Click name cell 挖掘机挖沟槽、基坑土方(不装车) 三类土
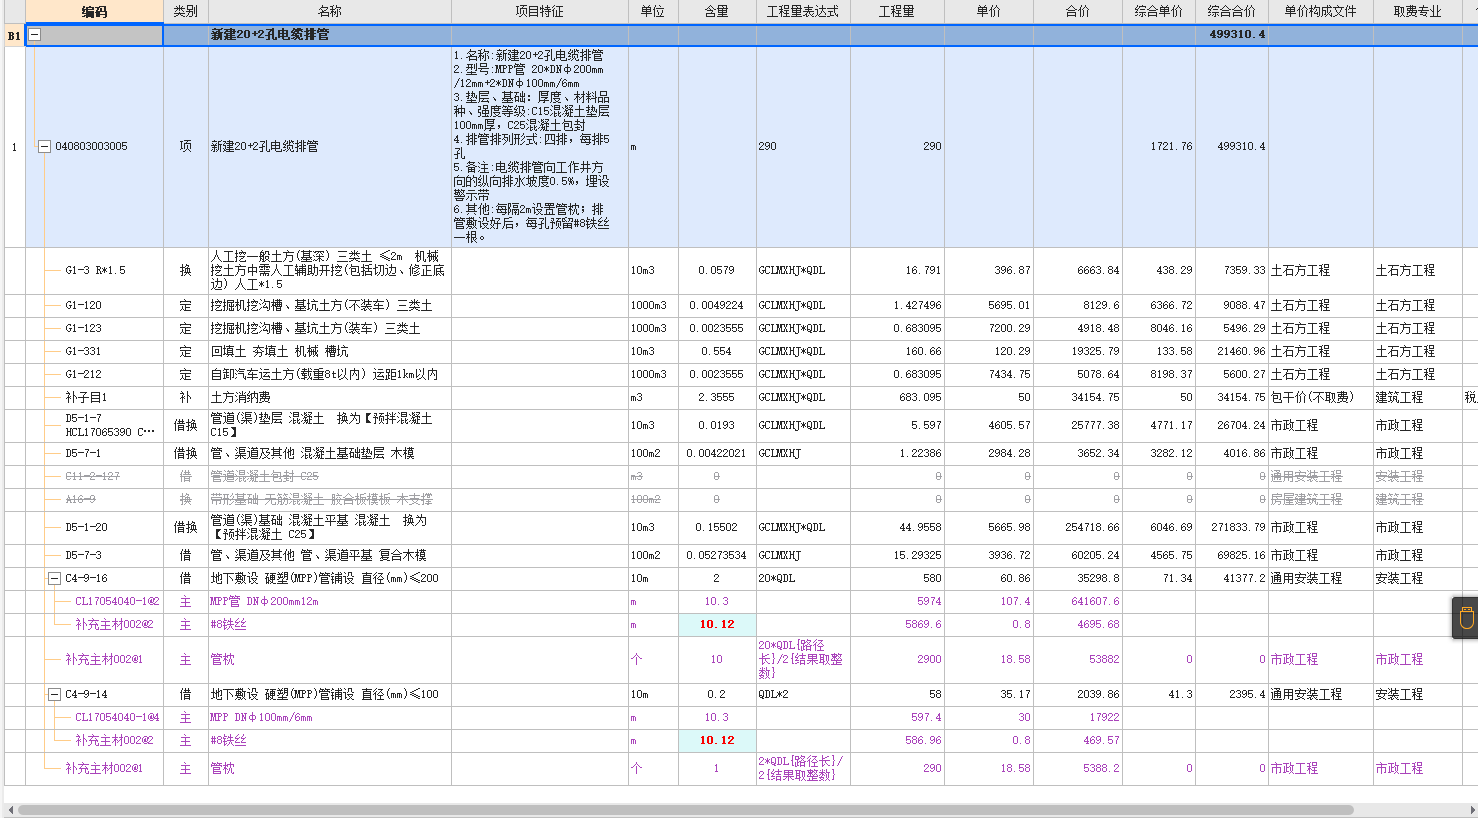 [x=330, y=305]
